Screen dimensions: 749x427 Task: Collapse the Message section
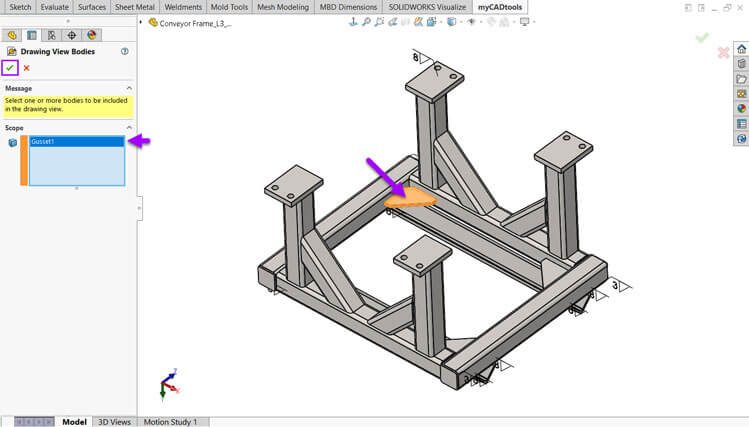pyautogui.click(x=129, y=88)
